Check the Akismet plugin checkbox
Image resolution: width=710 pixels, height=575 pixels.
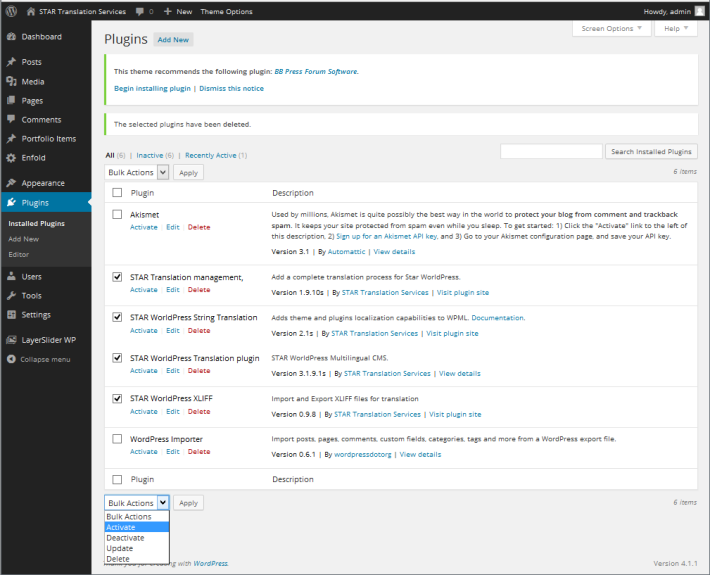coord(117,214)
